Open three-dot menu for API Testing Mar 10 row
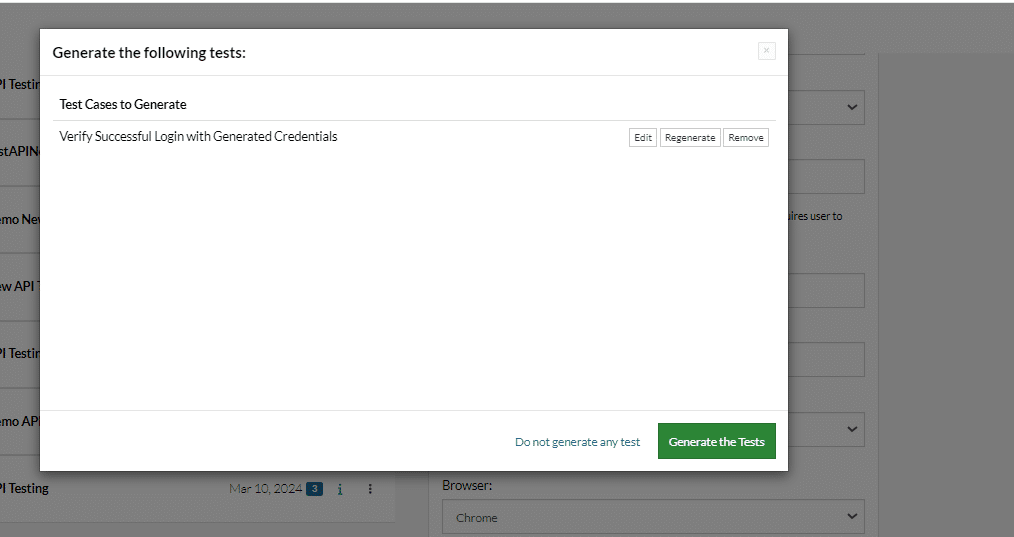This screenshot has width=1014, height=537. (370, 489)
